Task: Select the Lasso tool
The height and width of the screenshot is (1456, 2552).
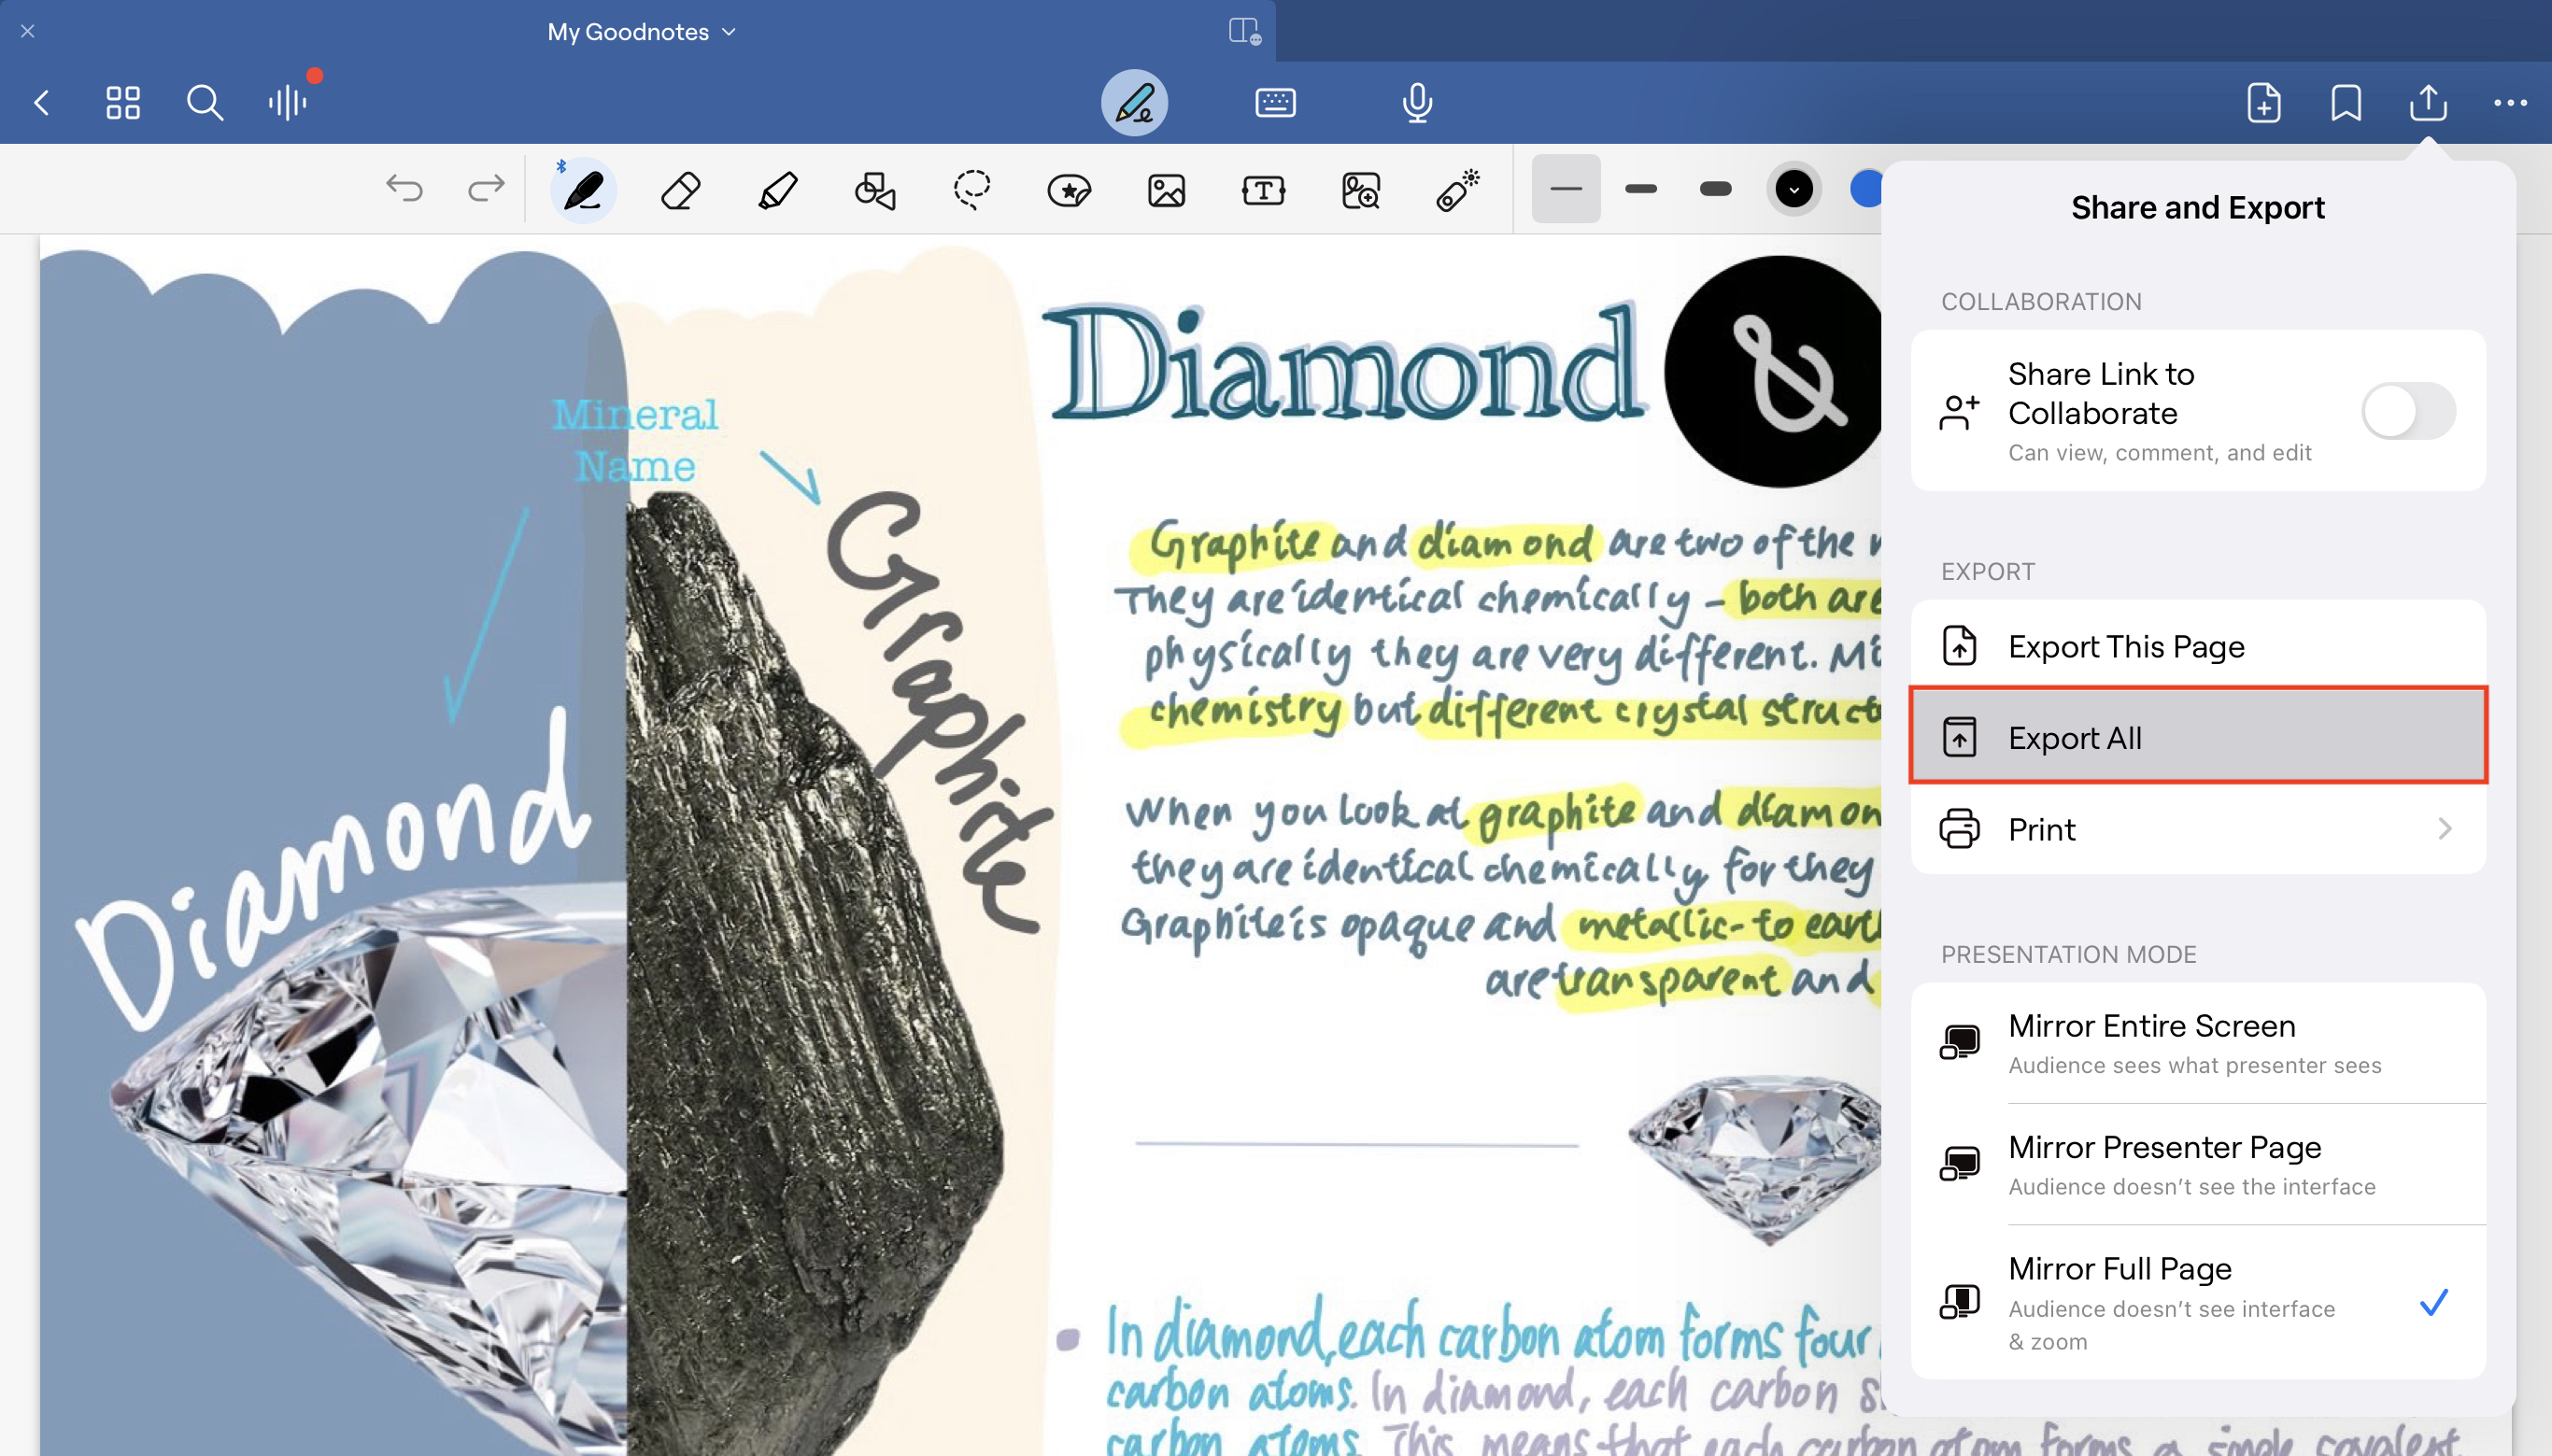Action: coord(971,190)
